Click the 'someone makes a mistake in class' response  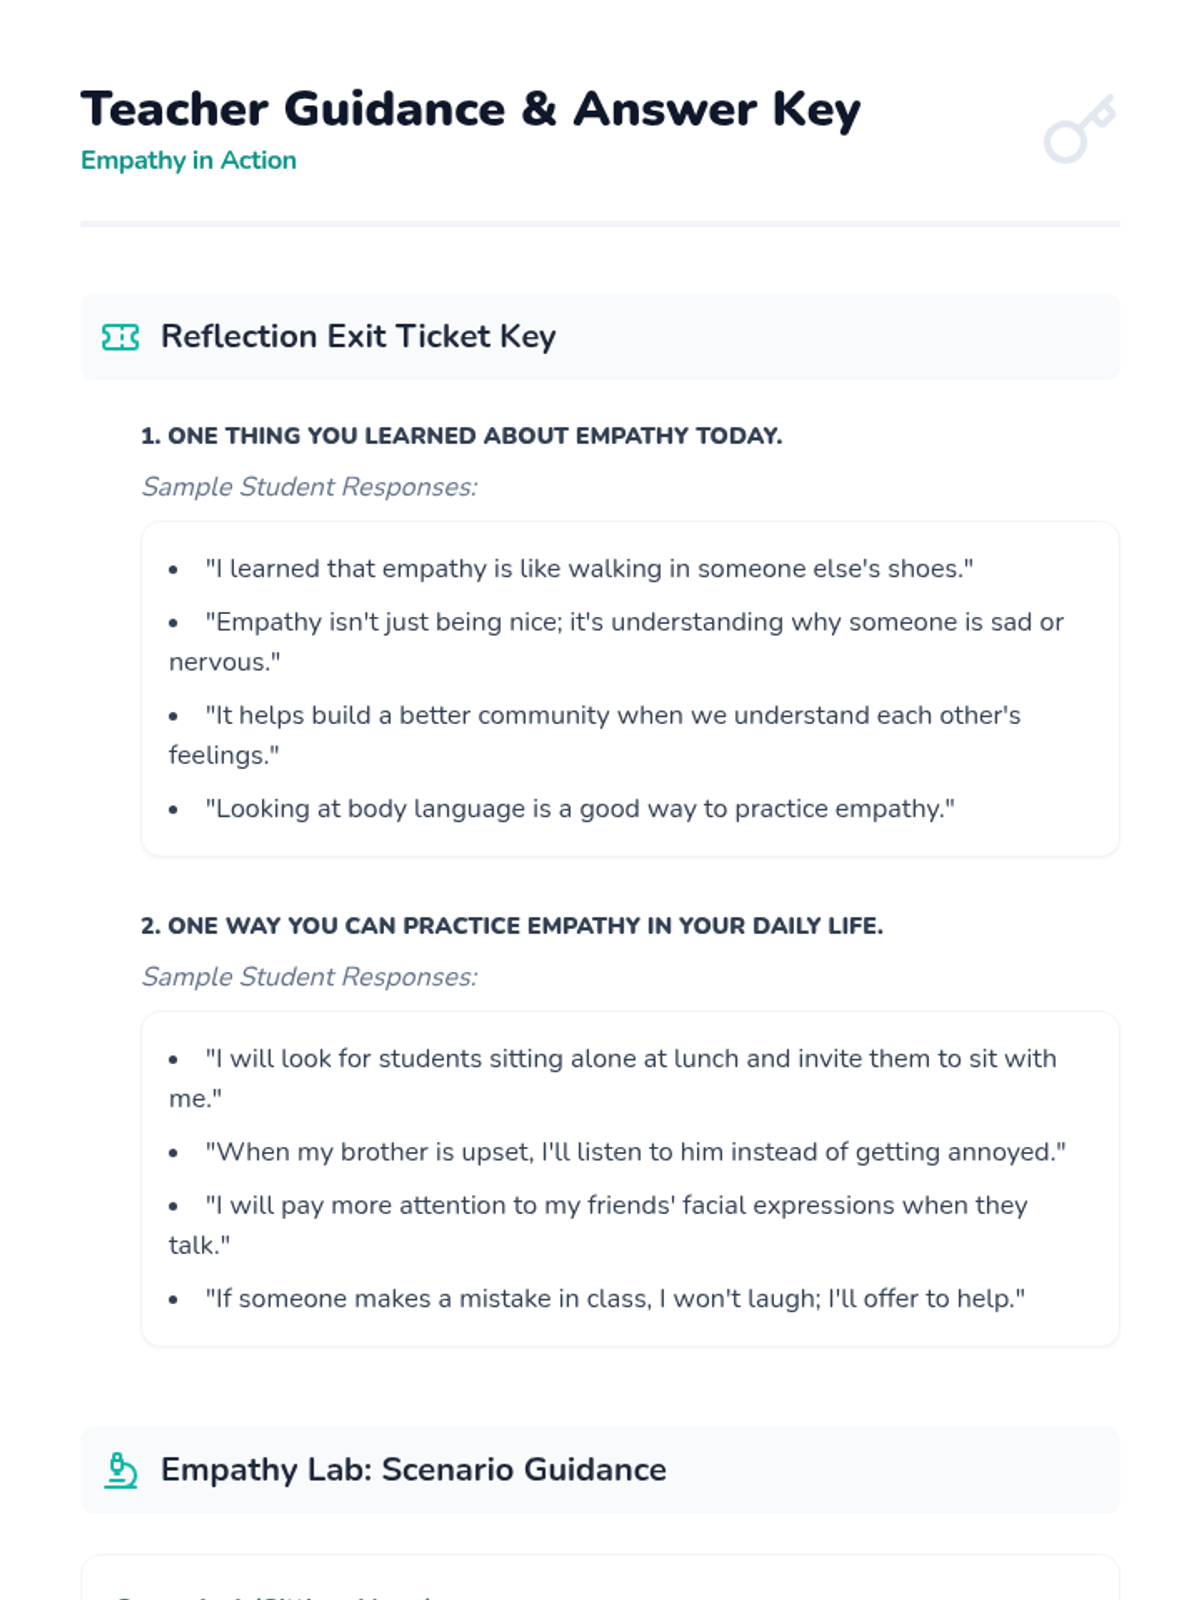tap(615, 1299)
